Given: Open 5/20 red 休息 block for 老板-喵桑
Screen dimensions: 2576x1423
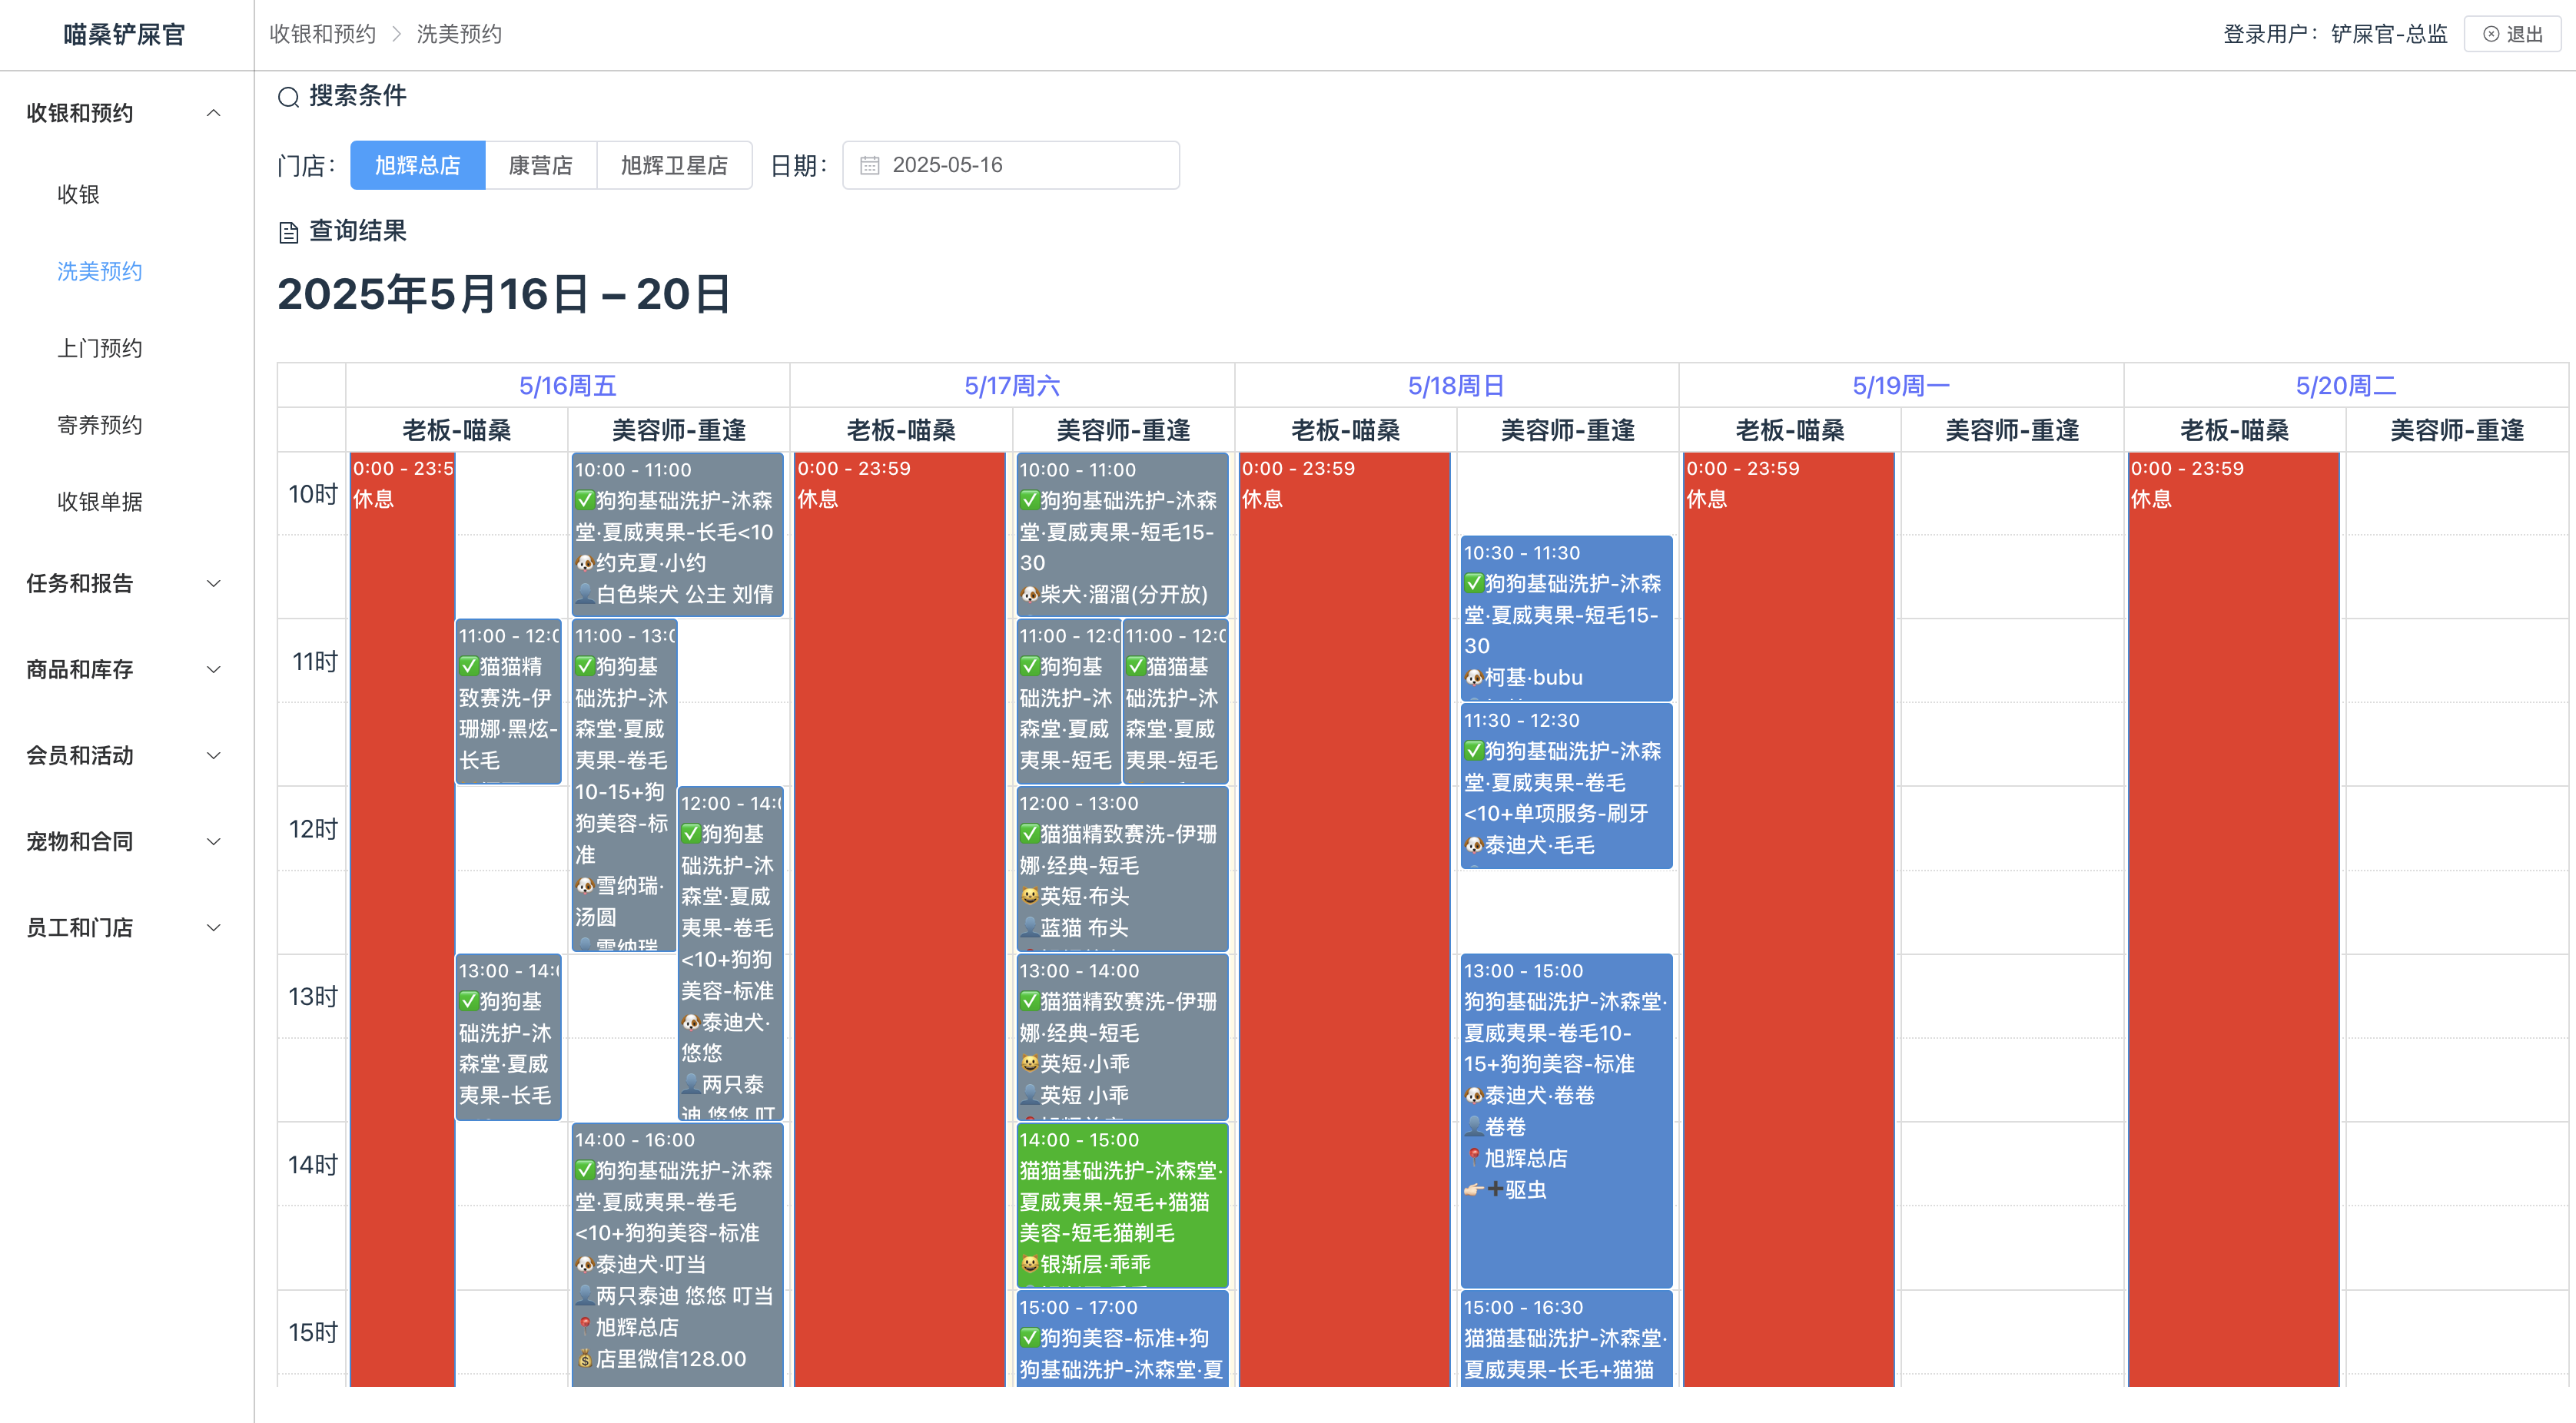Looking at the screenshot, I should pyautogui.click(x=2233, y=919).
